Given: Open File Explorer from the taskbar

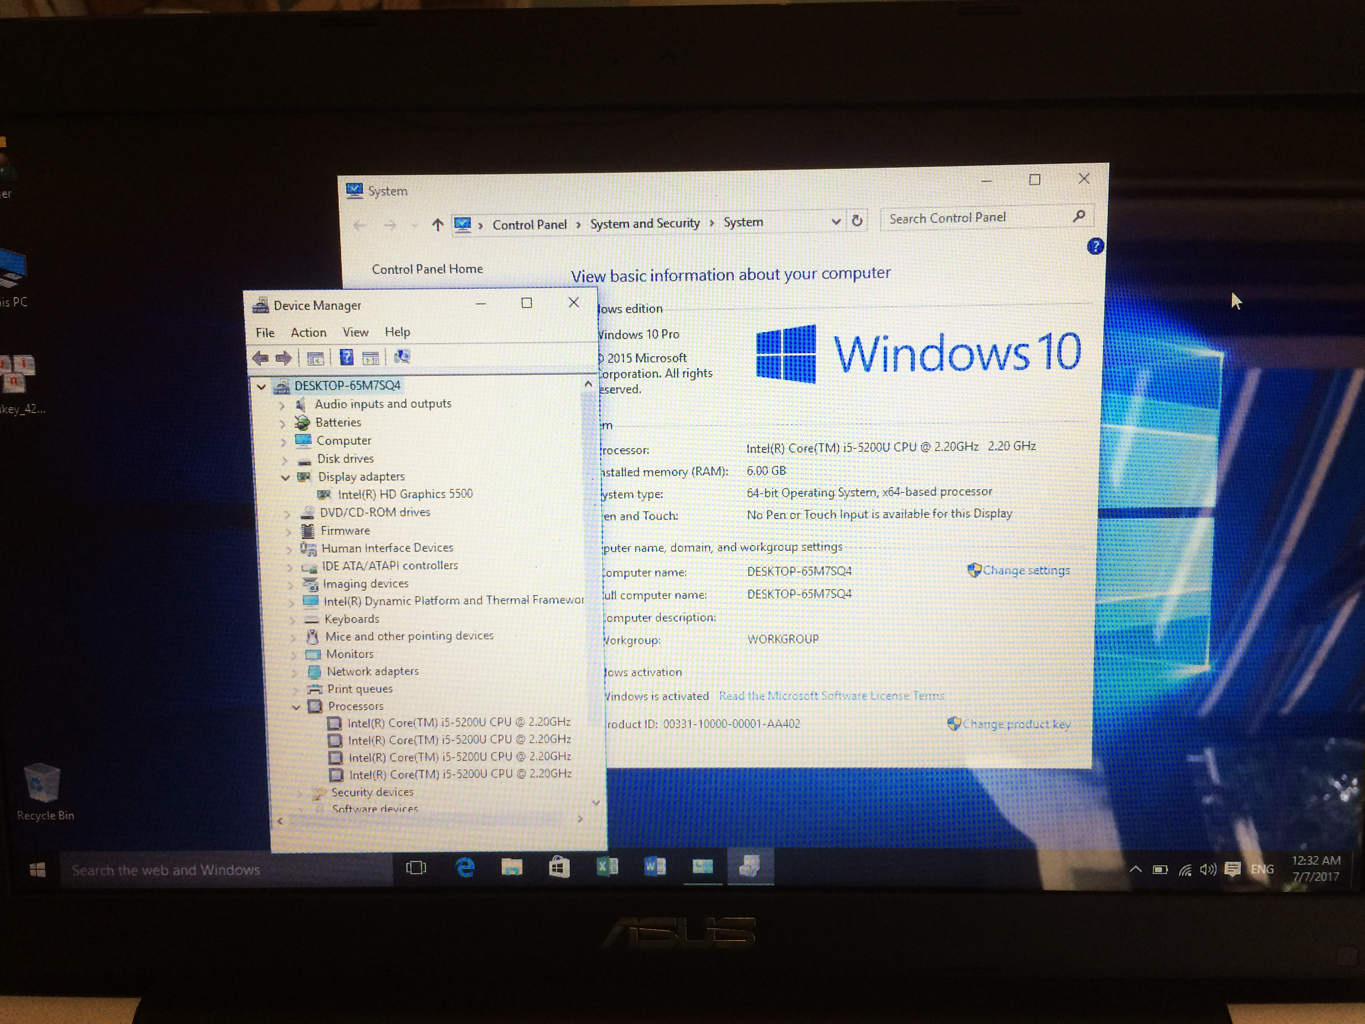Looking at the screenshot, I should (512, 867).
